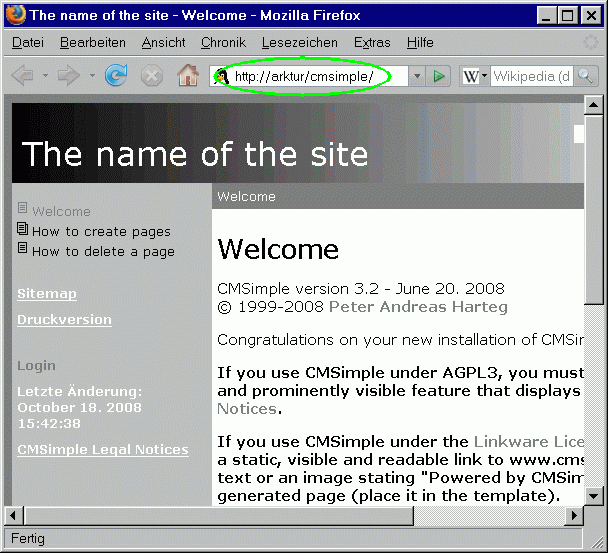Open the Bearbeiten menu
This screenshot has width=608, height=553.
tap(93, 42)
